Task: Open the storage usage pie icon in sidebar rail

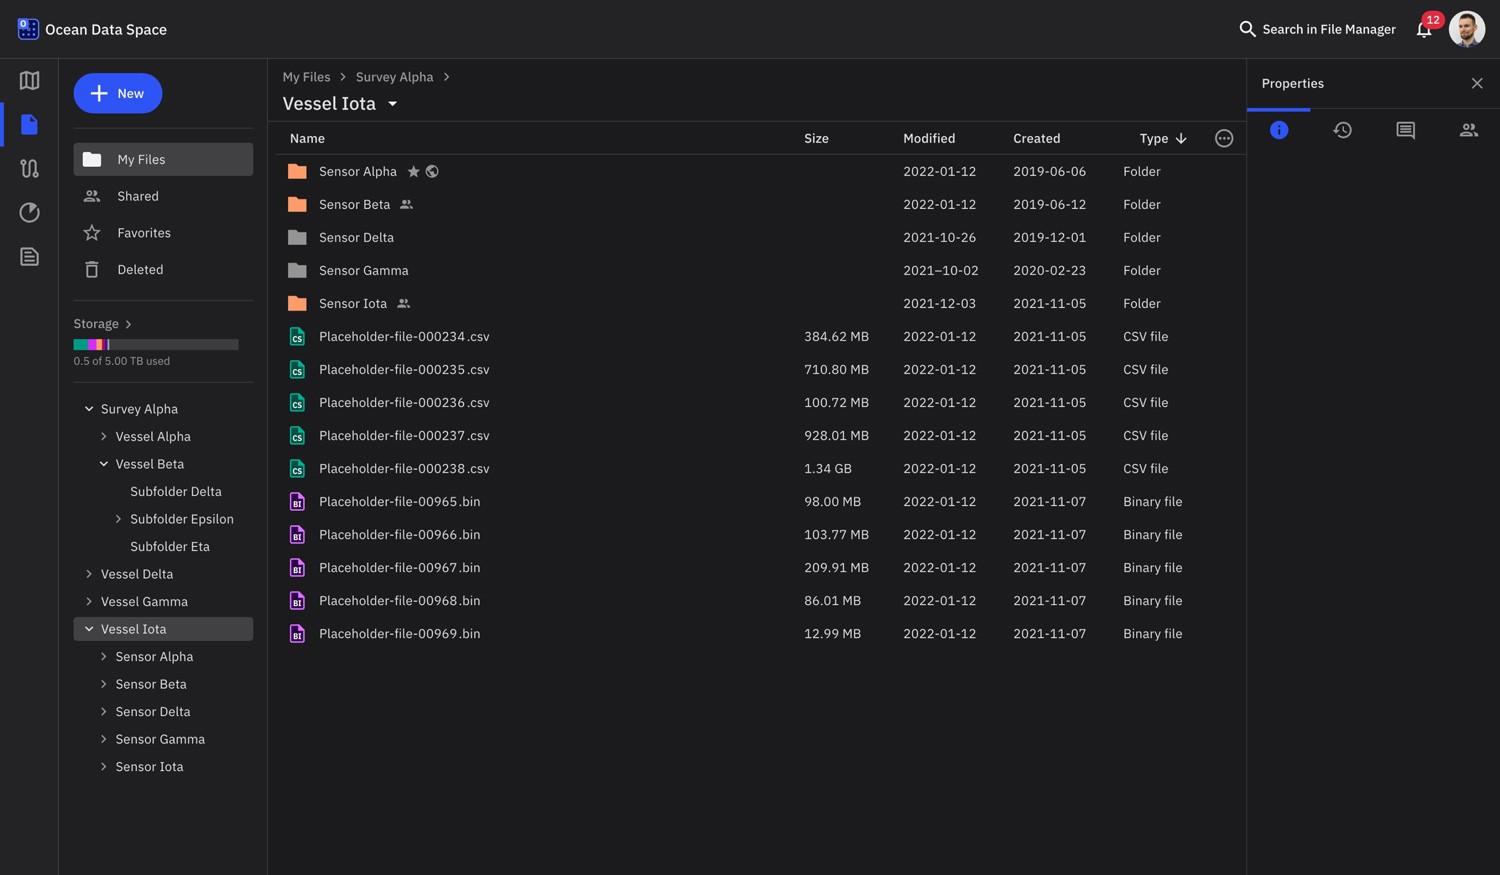Action: (x=29, y=212)
